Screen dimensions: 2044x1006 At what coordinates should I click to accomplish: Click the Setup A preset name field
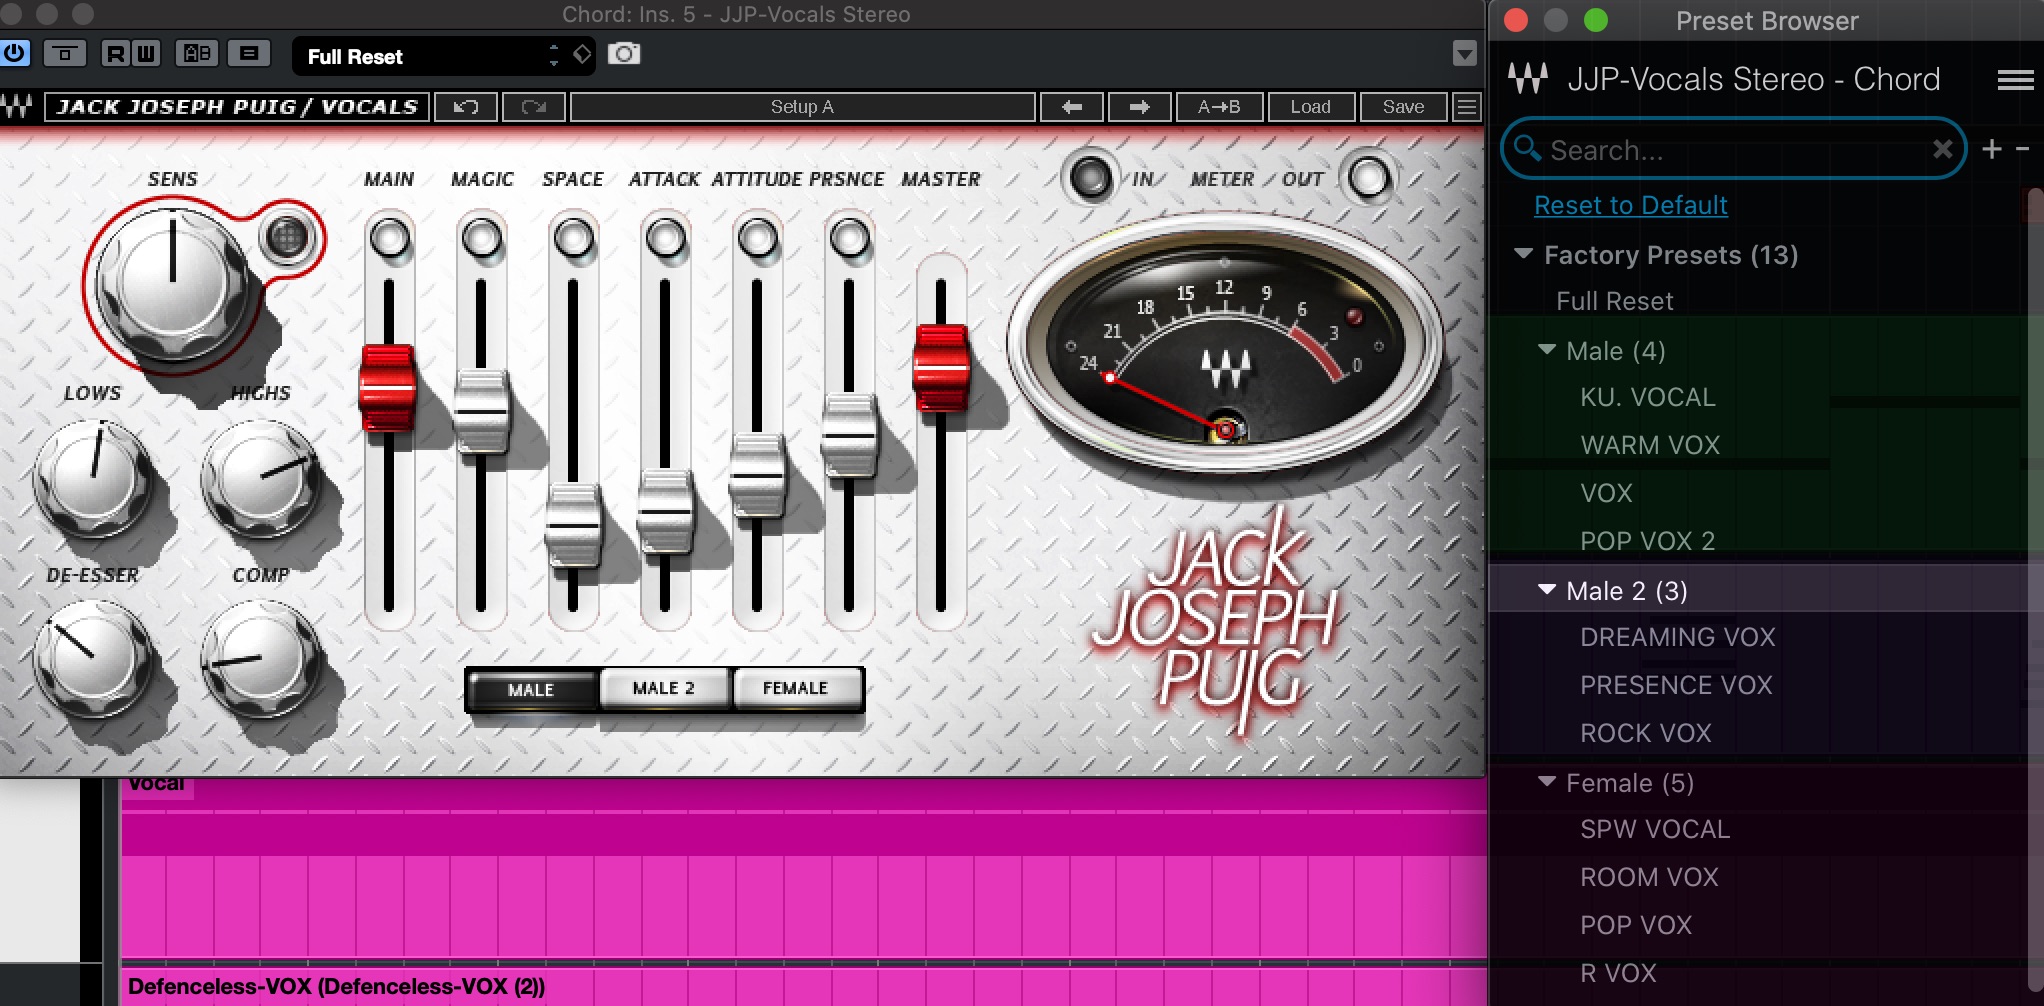pyautogui.click(x=802, y=107)
